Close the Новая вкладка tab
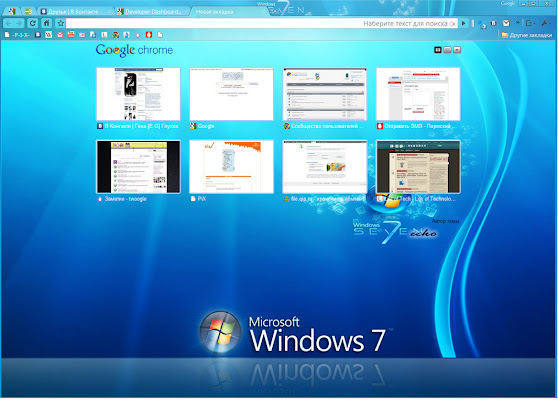 263,12
